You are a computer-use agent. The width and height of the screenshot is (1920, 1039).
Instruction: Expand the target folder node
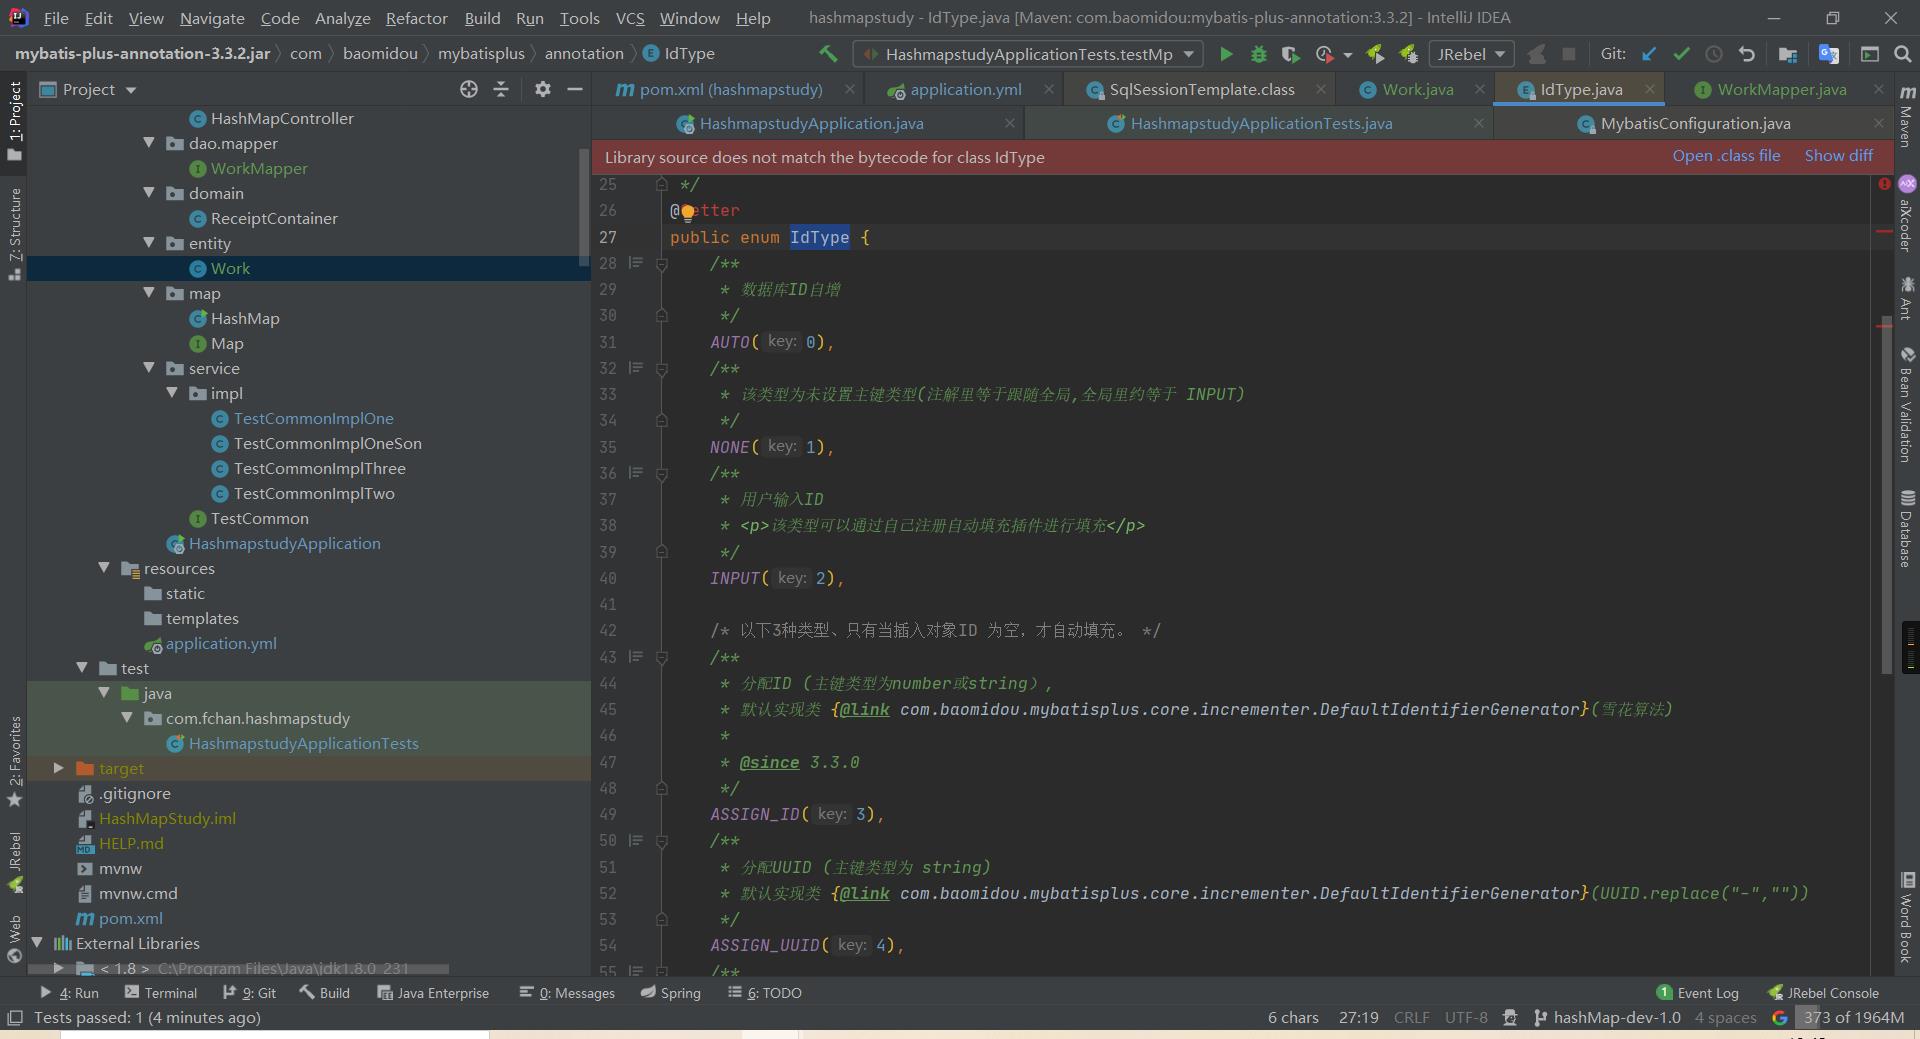(59, 768)
